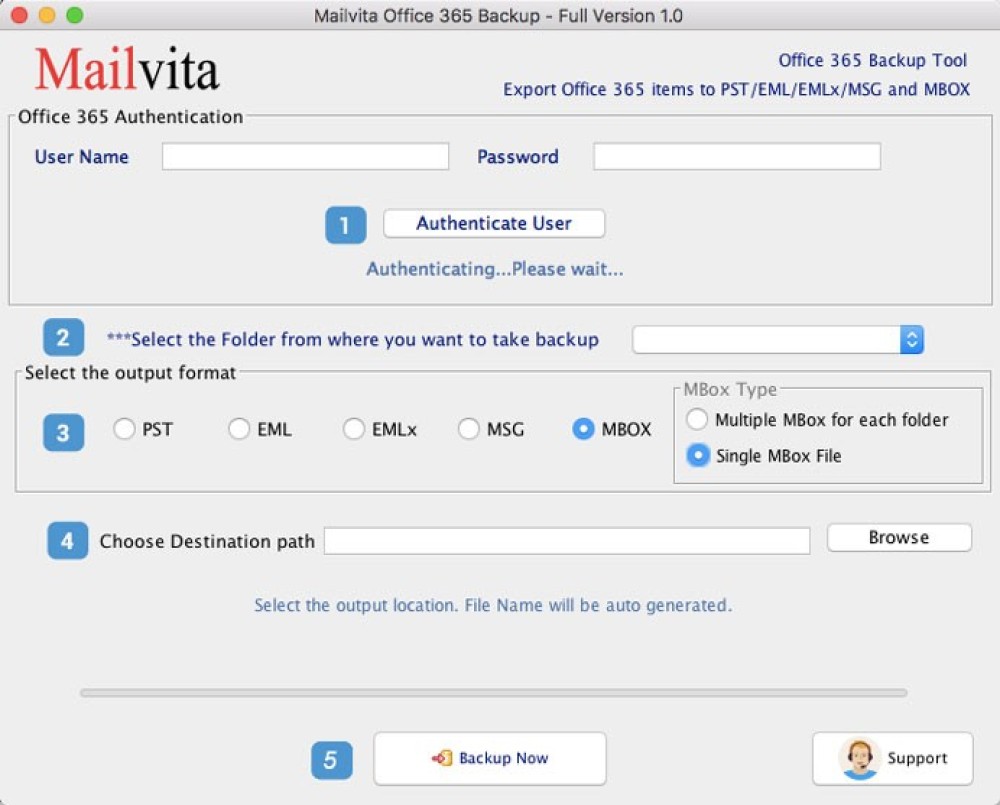Select the EMLx radio button
1000x805 pixels.
click(355, 430)
